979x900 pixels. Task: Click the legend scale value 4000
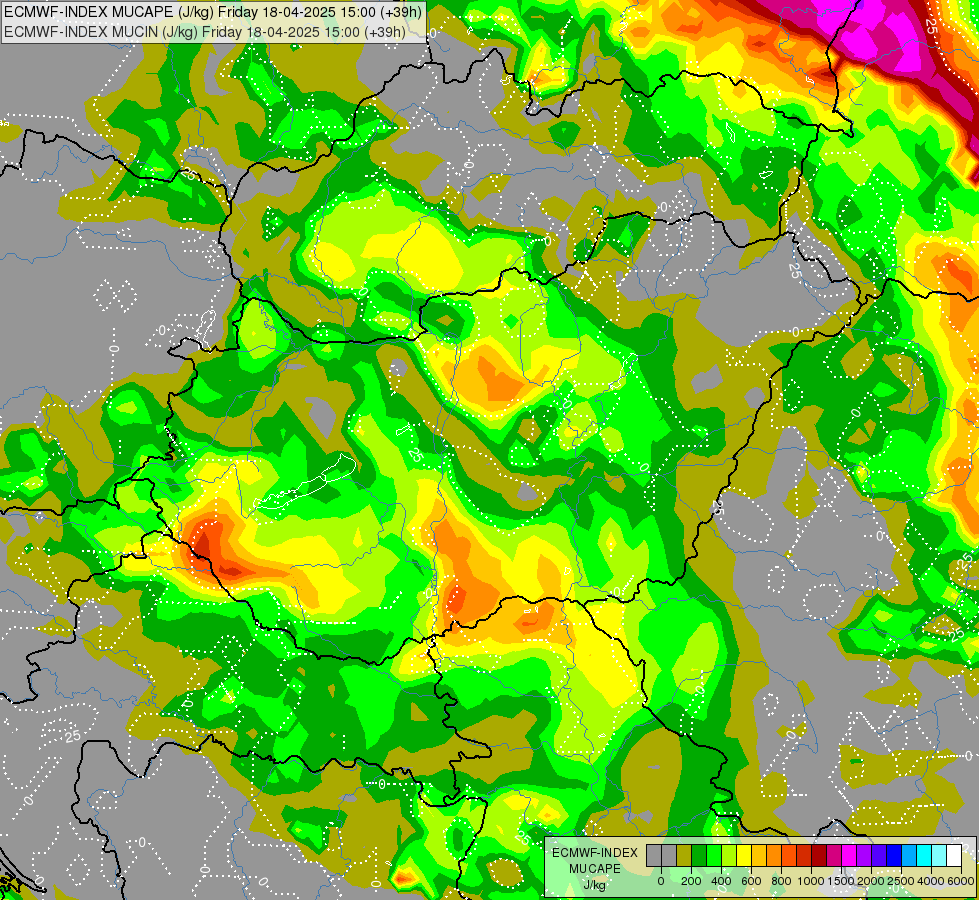(x=931, y=881)
